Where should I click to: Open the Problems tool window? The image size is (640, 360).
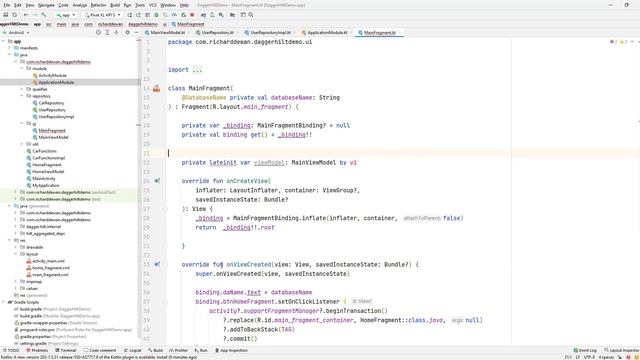pos(37,350)
